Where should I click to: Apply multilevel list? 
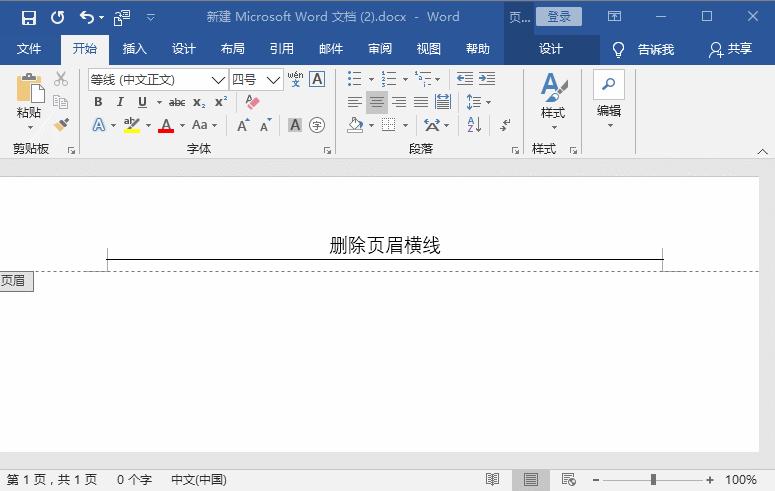(423, 79)
